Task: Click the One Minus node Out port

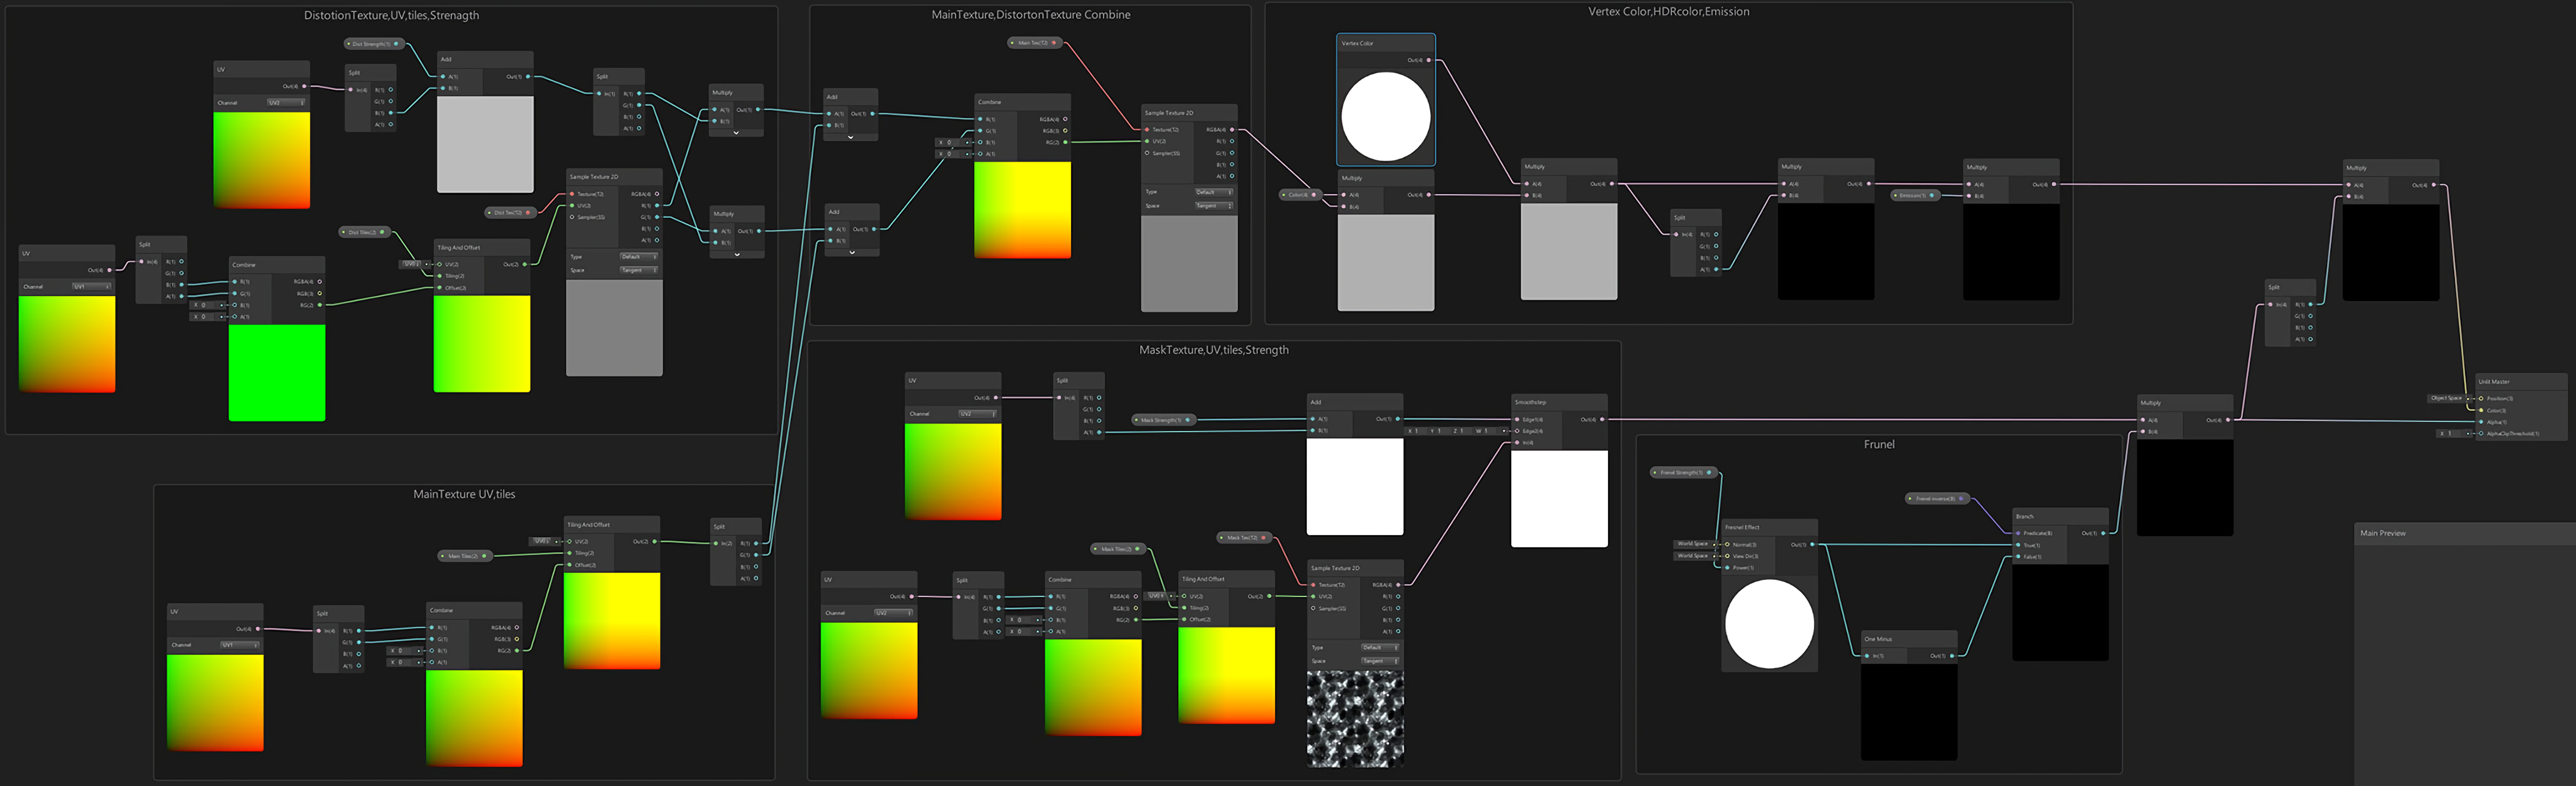Action: (x=1952, y=656)
